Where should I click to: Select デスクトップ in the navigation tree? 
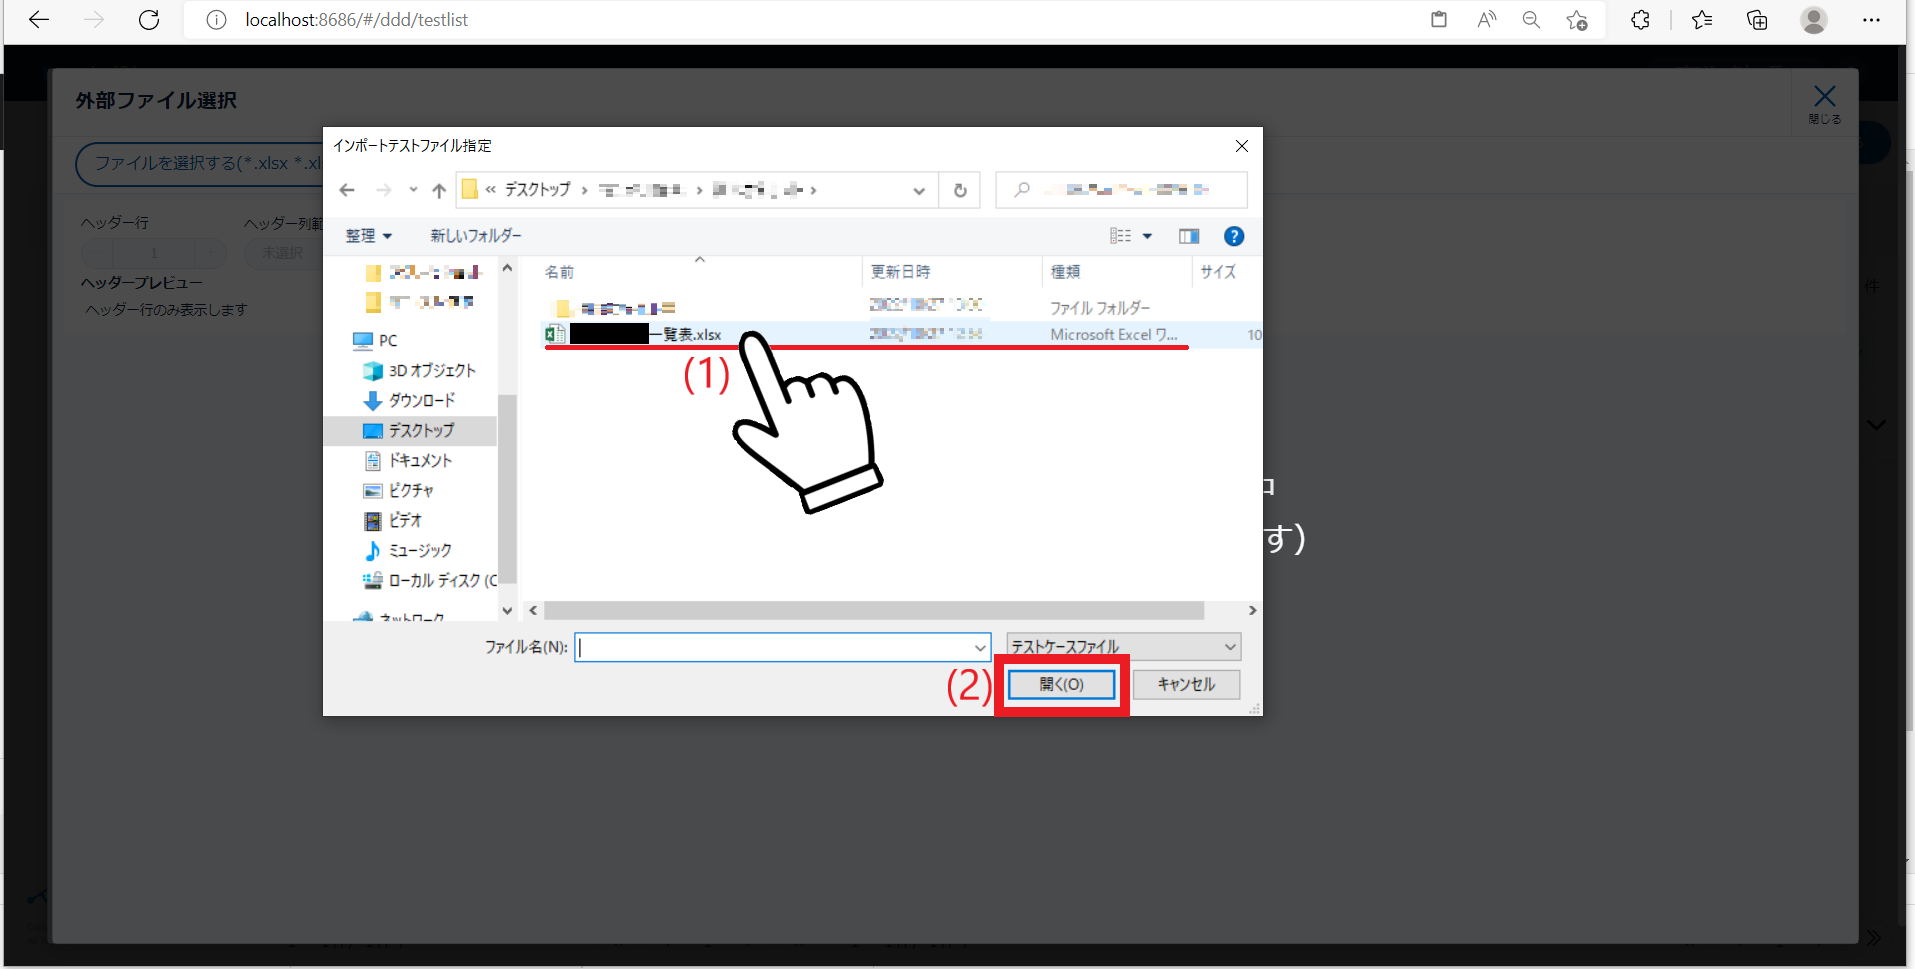point(420,430)
